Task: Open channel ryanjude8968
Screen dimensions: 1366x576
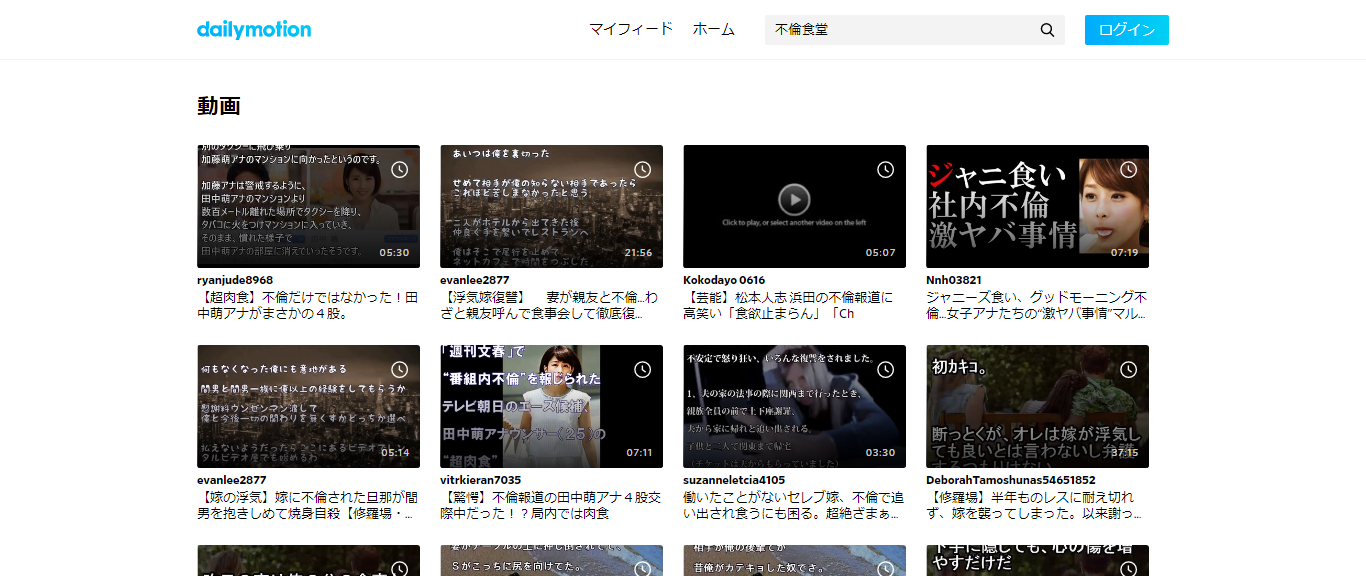Action: 235,280
